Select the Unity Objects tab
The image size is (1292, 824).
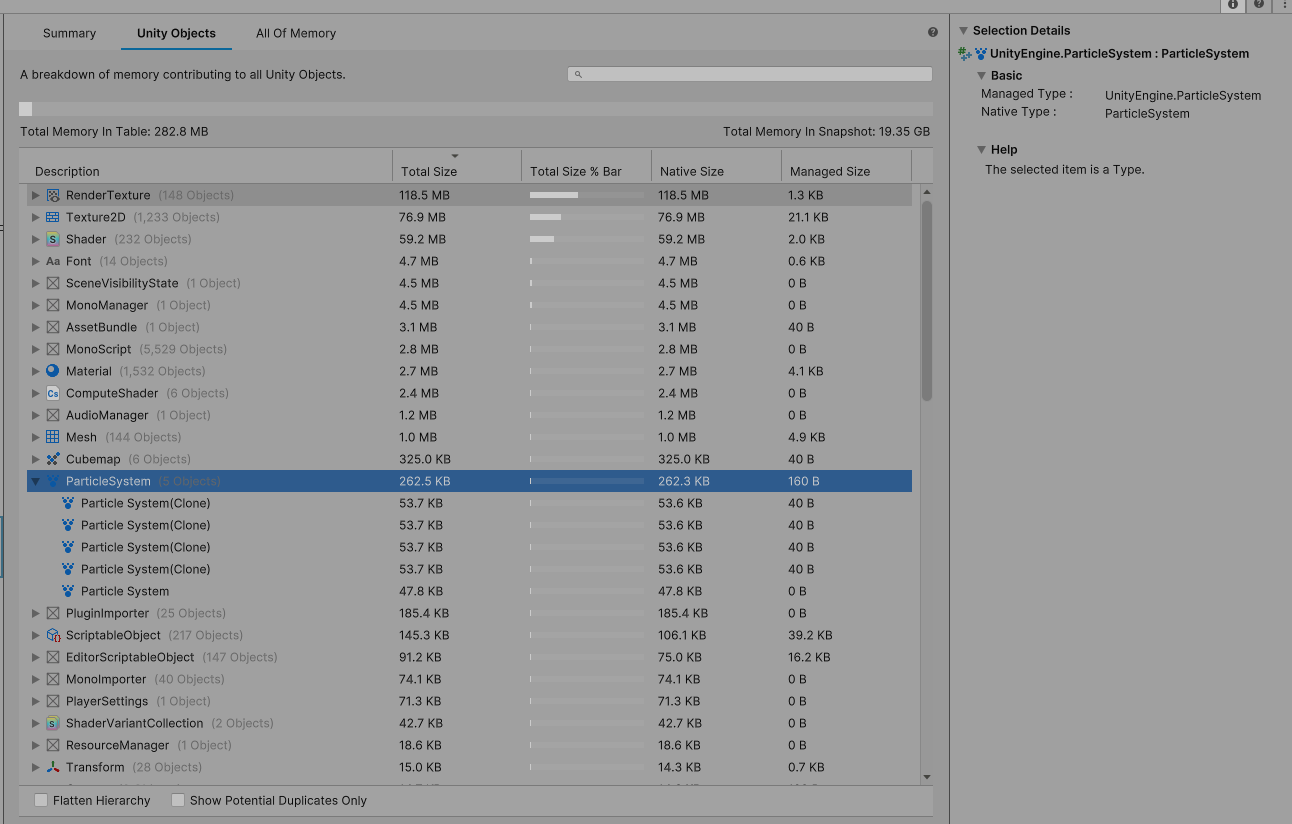(x=176, y=33)
